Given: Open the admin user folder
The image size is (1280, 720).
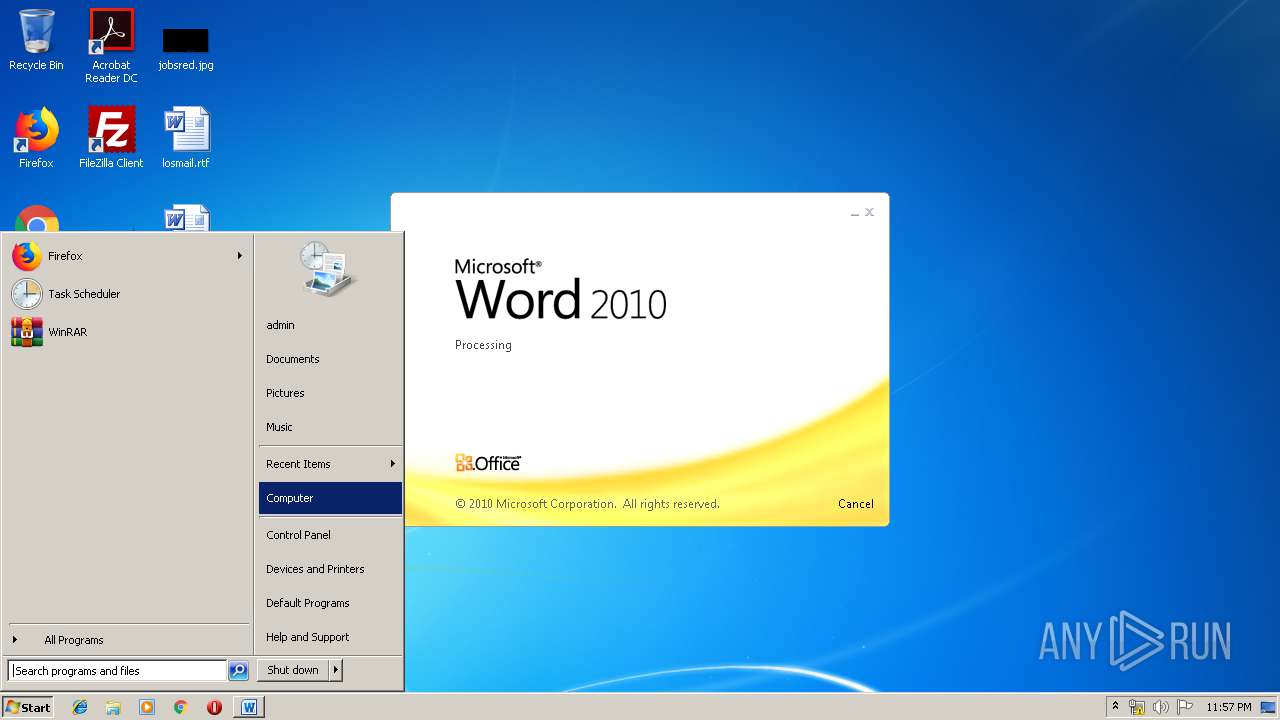Looking at the screenshot, I should 330,325.
